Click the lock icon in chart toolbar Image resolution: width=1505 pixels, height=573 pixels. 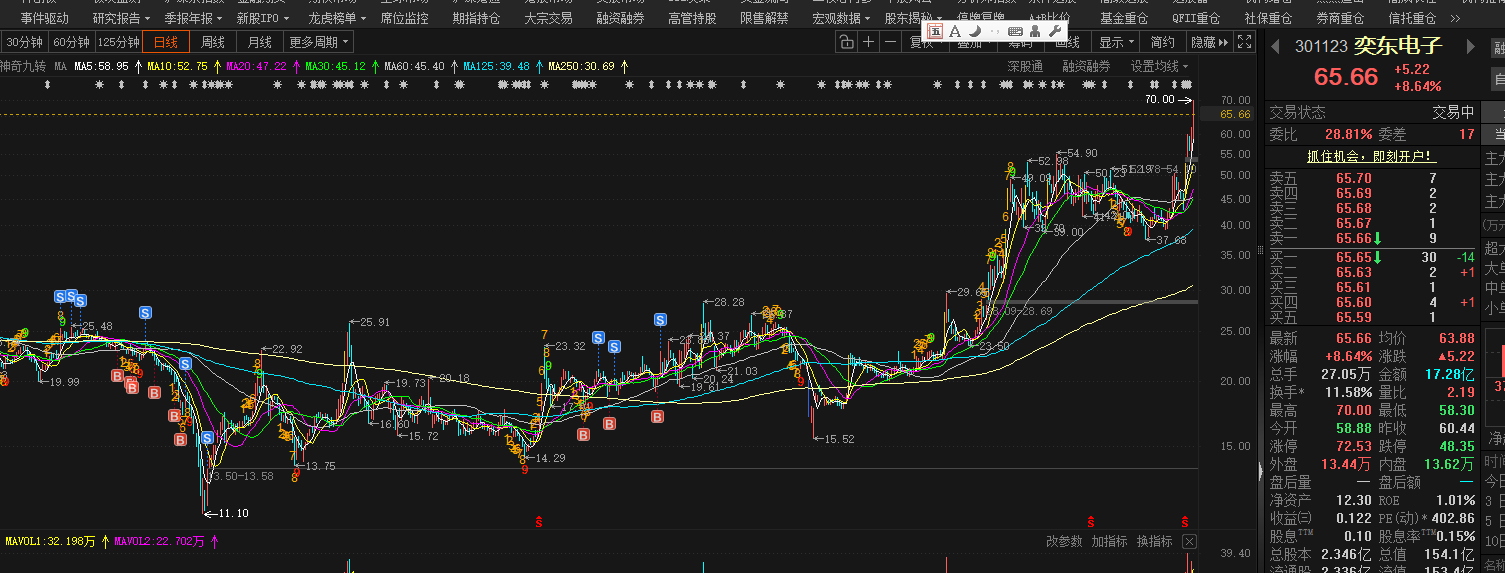pos(846,42)
